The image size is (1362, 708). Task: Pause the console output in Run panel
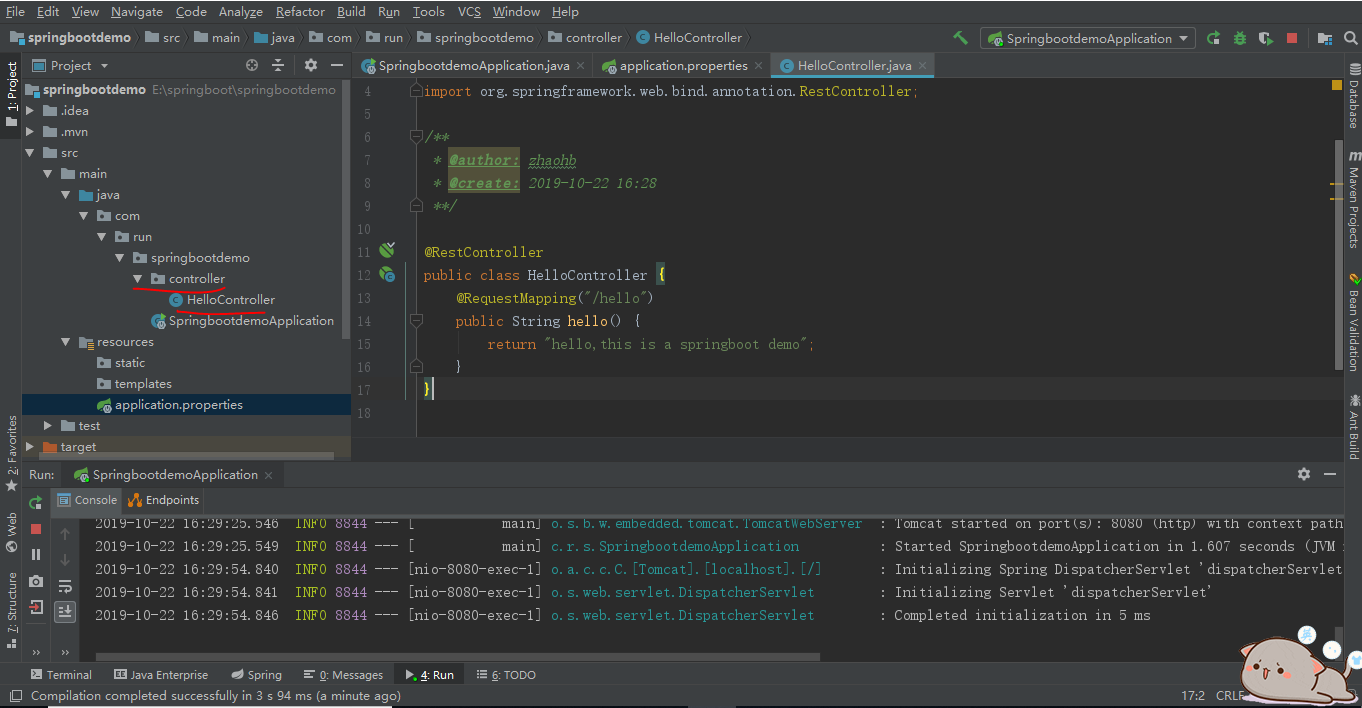36,554
